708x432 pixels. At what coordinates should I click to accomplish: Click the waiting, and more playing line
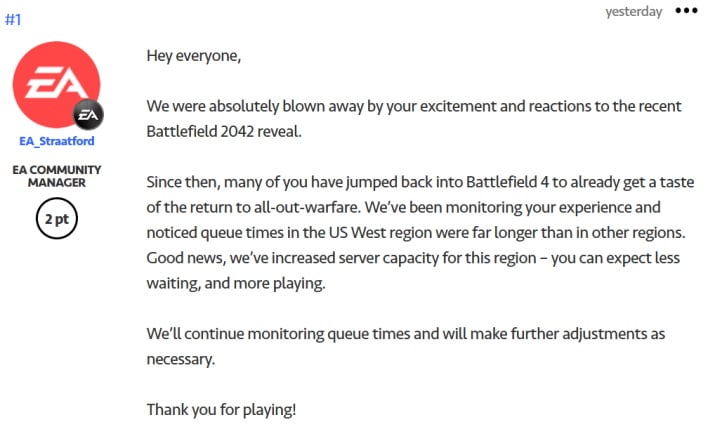(x=236, y=283)
